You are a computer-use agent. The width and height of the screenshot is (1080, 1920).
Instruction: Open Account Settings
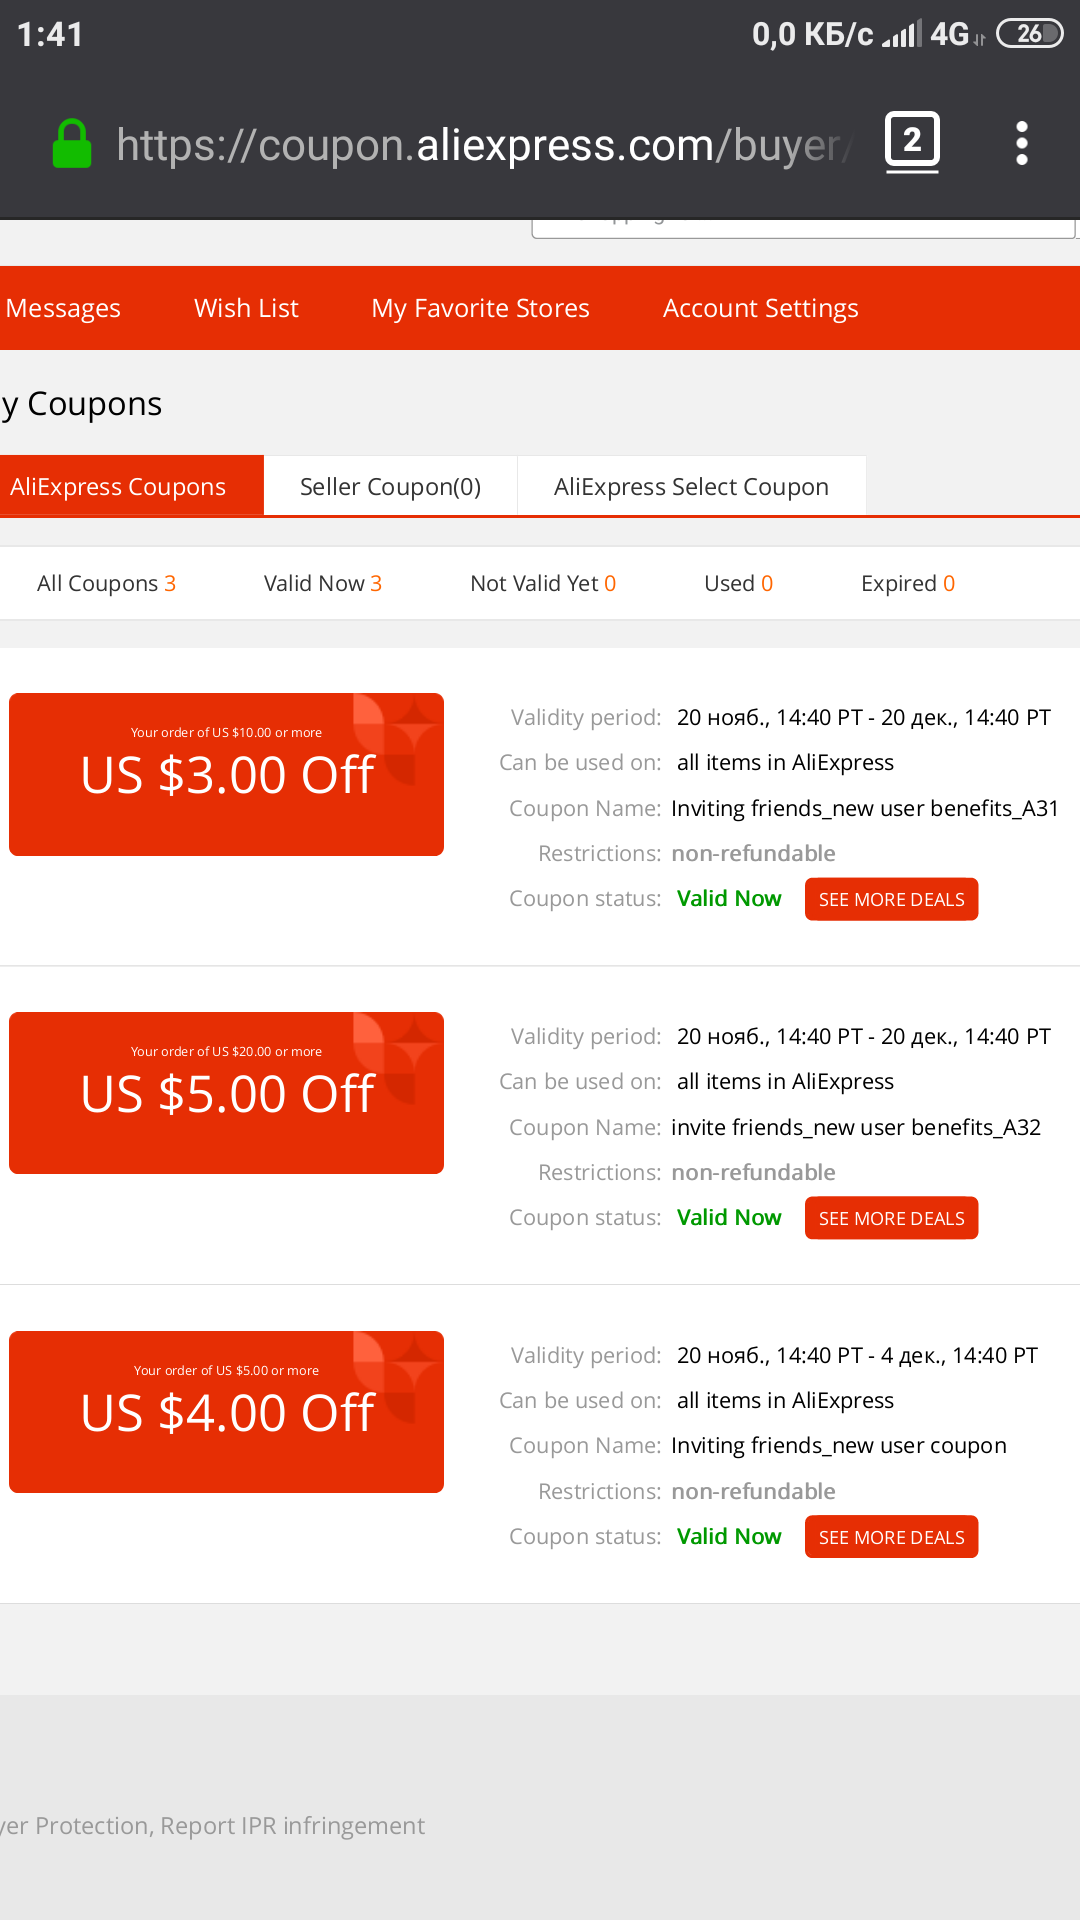point(760,308)
